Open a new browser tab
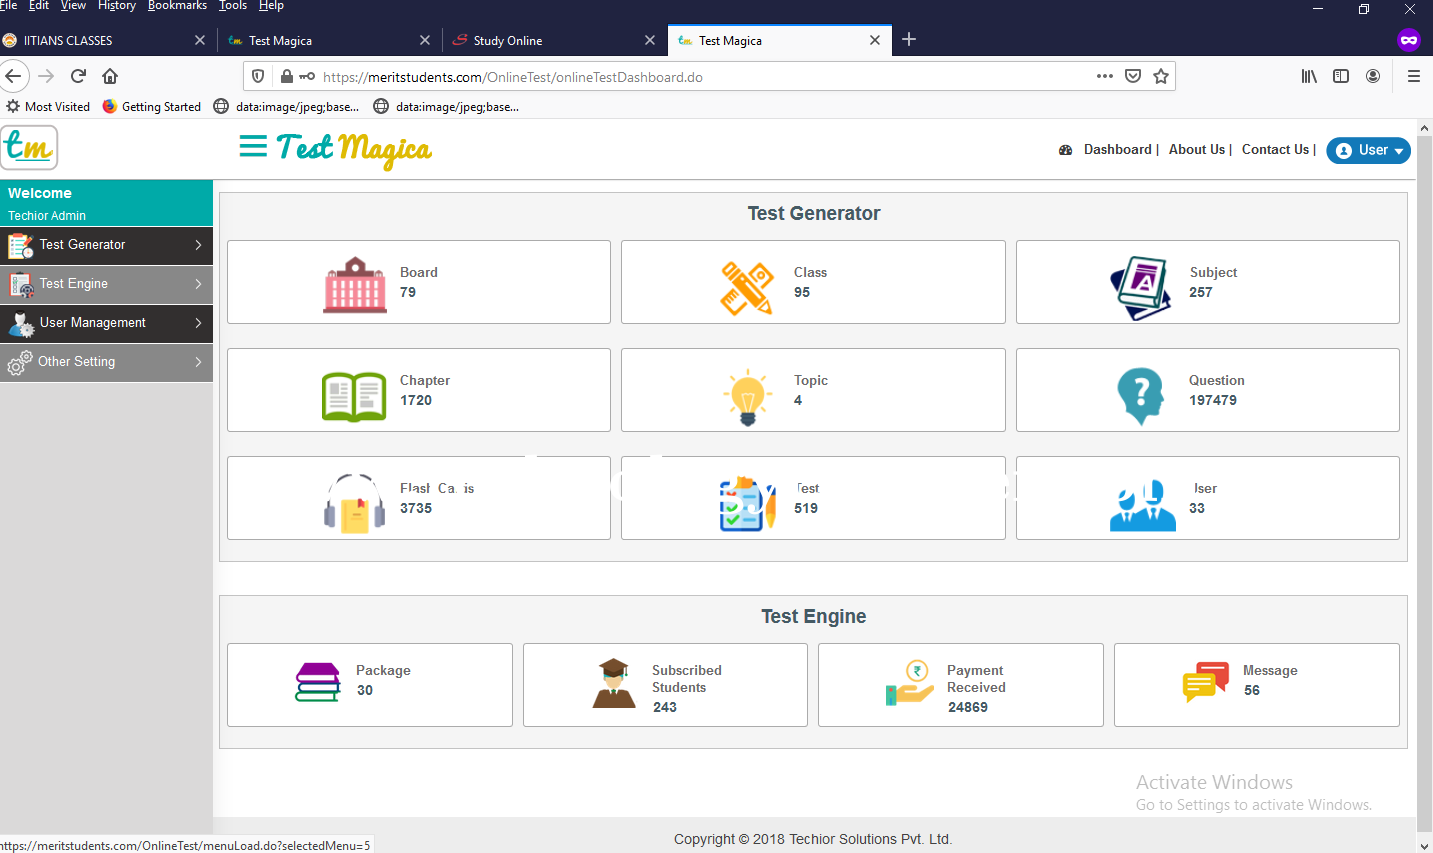 click(x=909, y=39)
